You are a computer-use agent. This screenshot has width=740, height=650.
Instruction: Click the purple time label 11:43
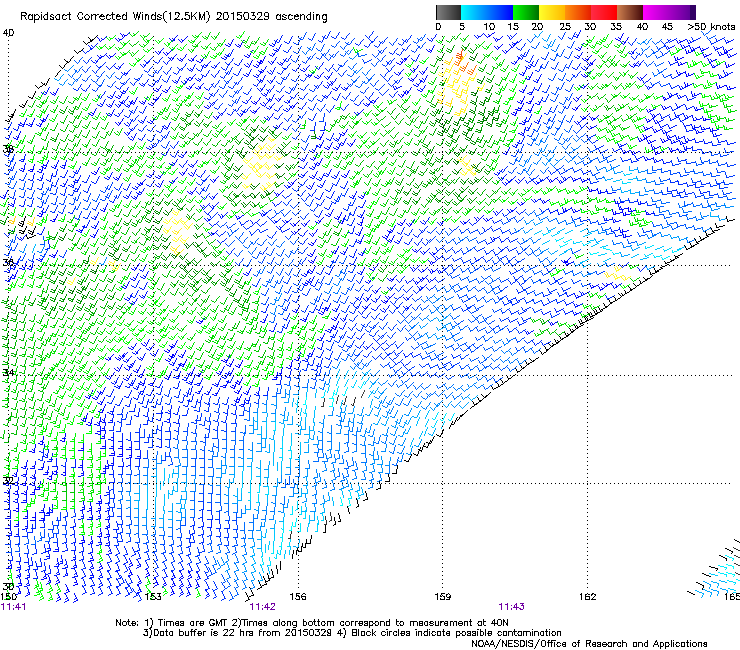(512, 607)
